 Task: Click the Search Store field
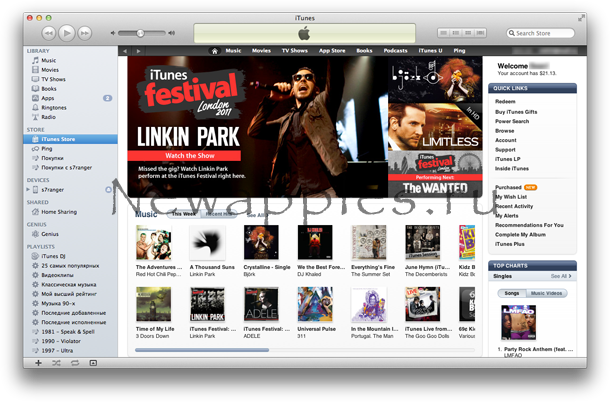tap(540, 33)
